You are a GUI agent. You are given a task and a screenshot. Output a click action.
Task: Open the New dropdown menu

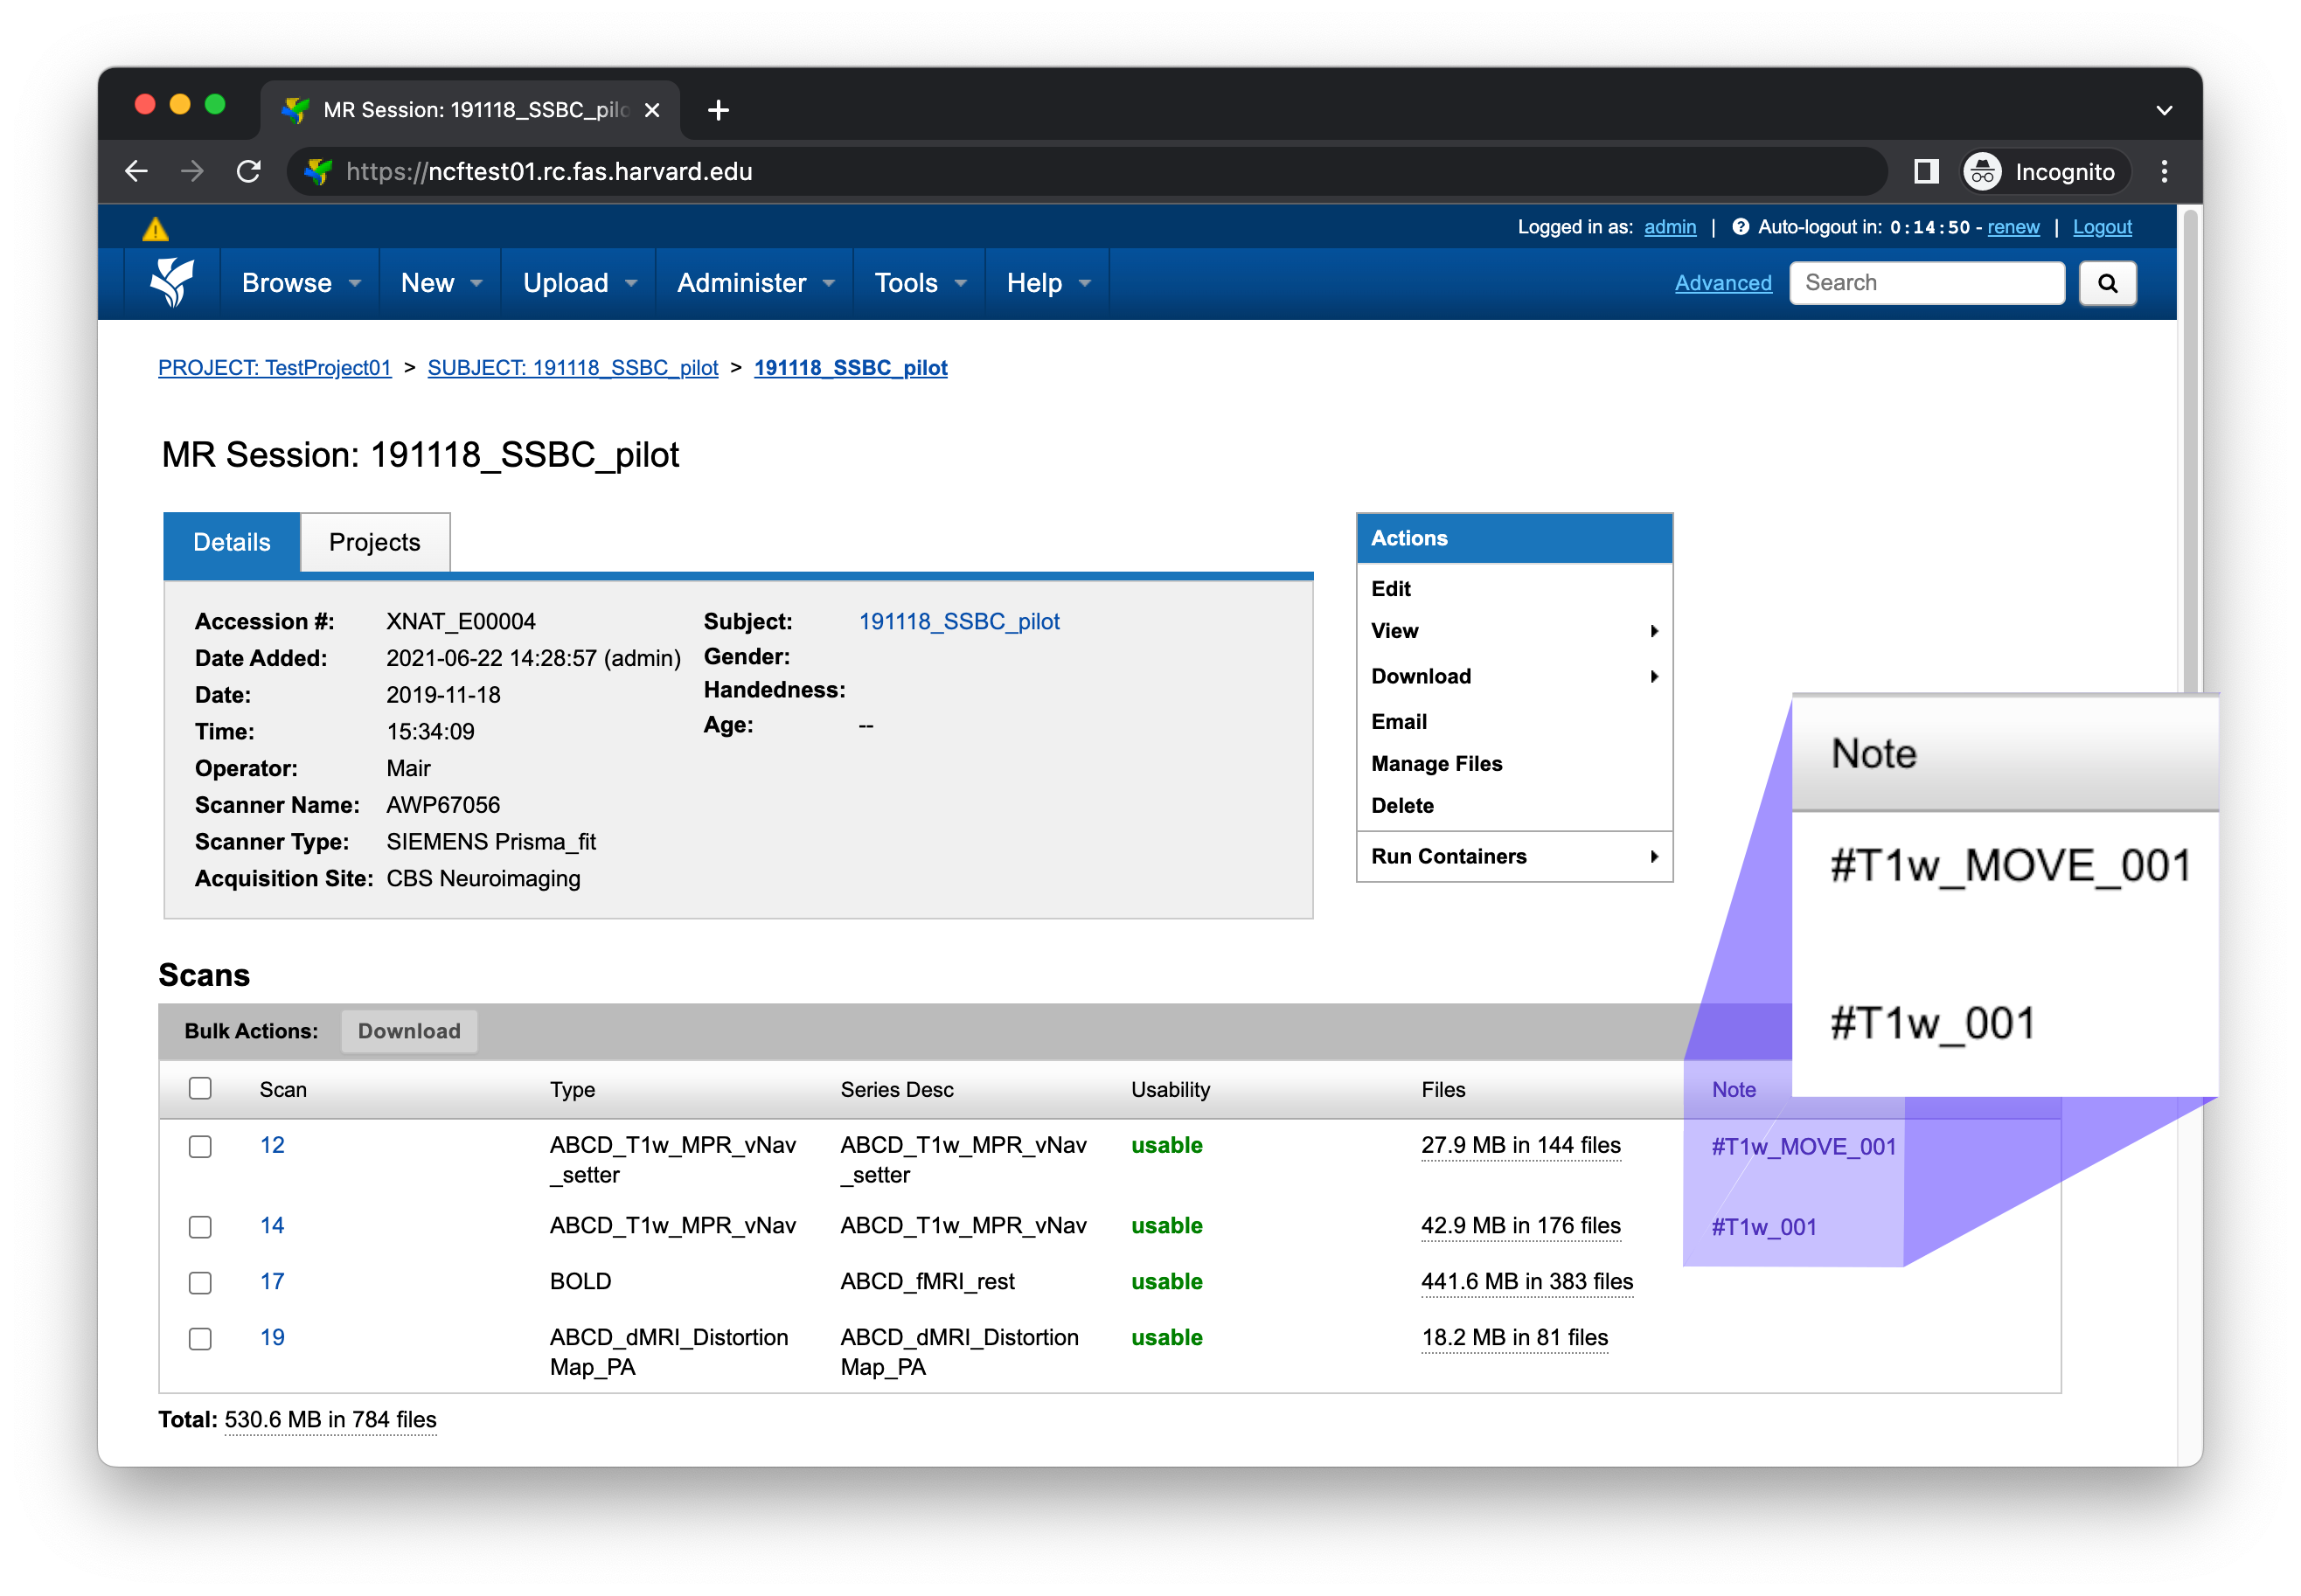[x=441, y=283]
